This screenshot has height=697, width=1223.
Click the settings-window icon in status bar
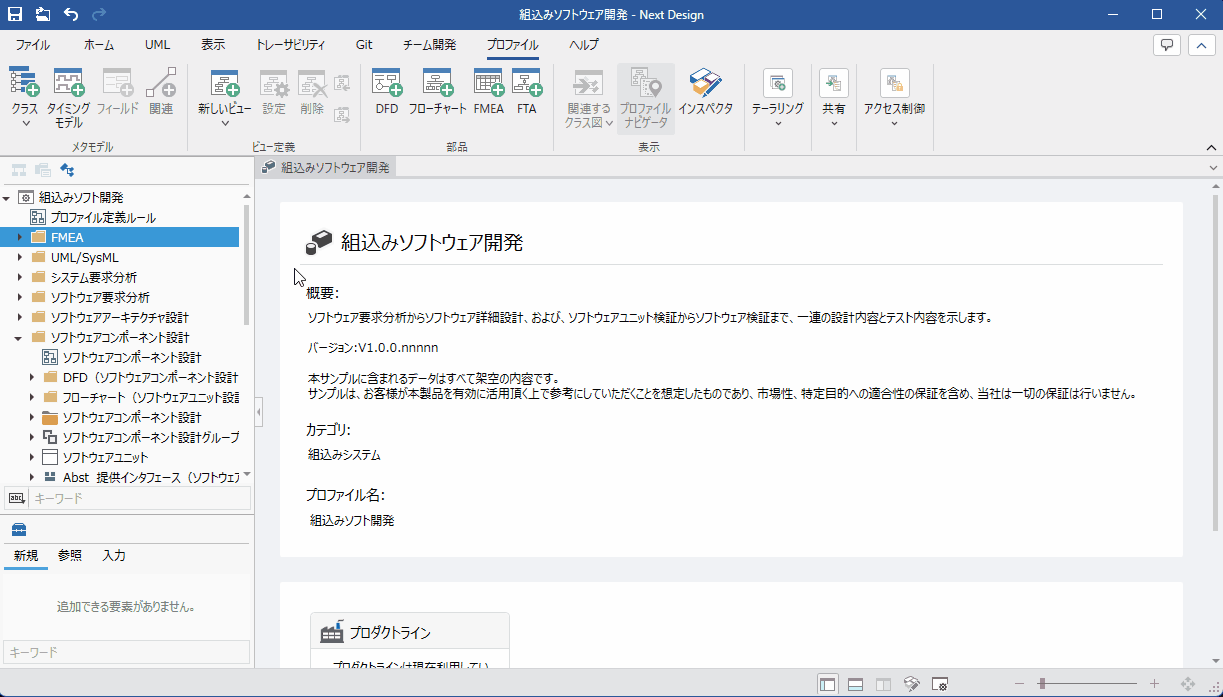pyautogui.click(x=939, y=684)
